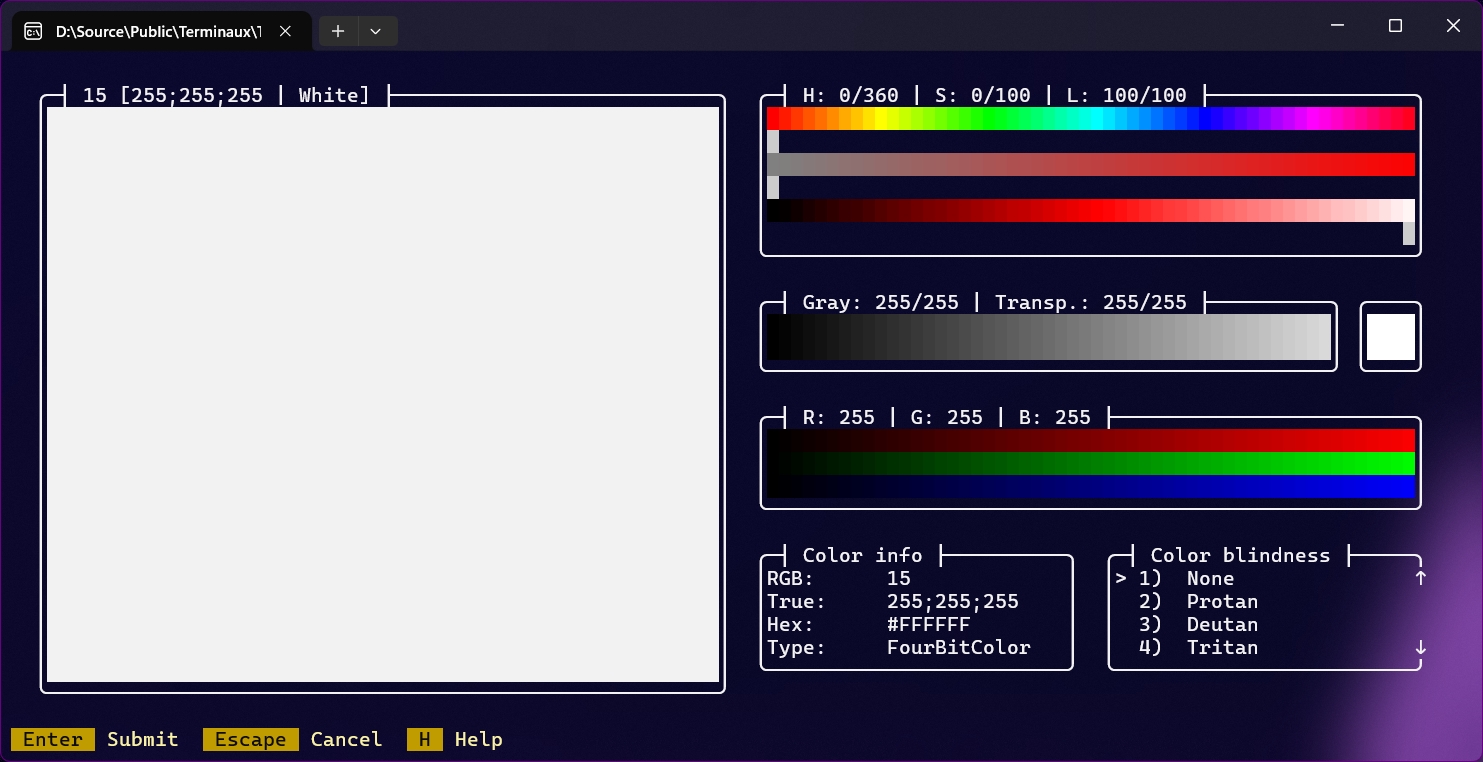Click the lightness slider bar
Image resolution: width=1483 pixels, height=762 pixels.
coord(1090,210)
